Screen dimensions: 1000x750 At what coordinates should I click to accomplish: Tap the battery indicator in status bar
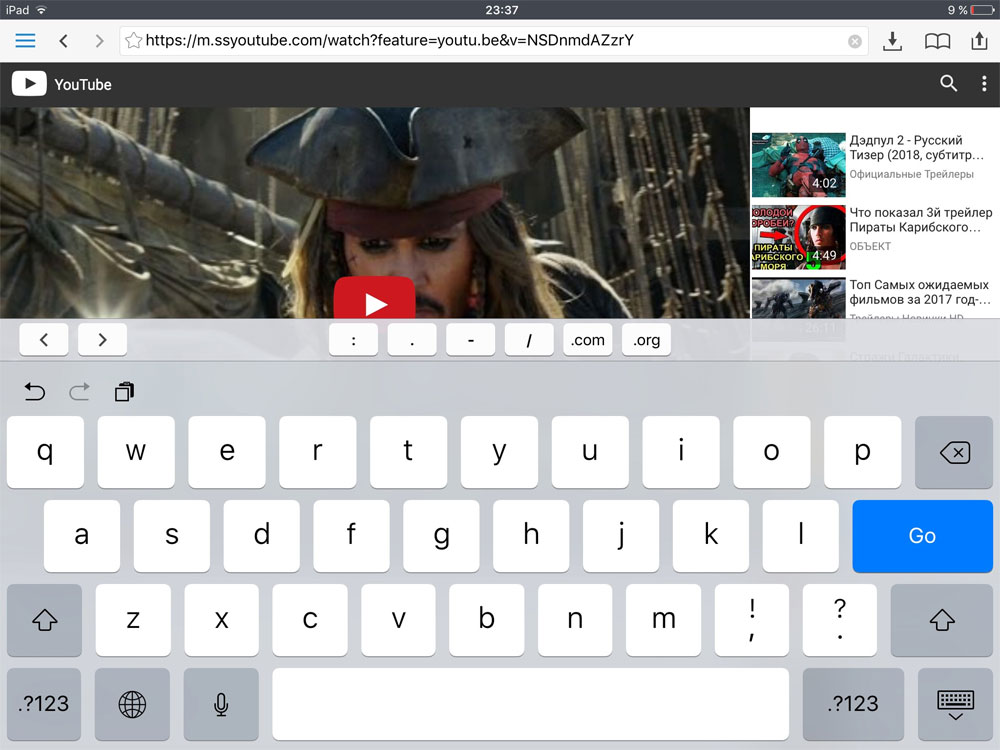[x=982, y=10]
